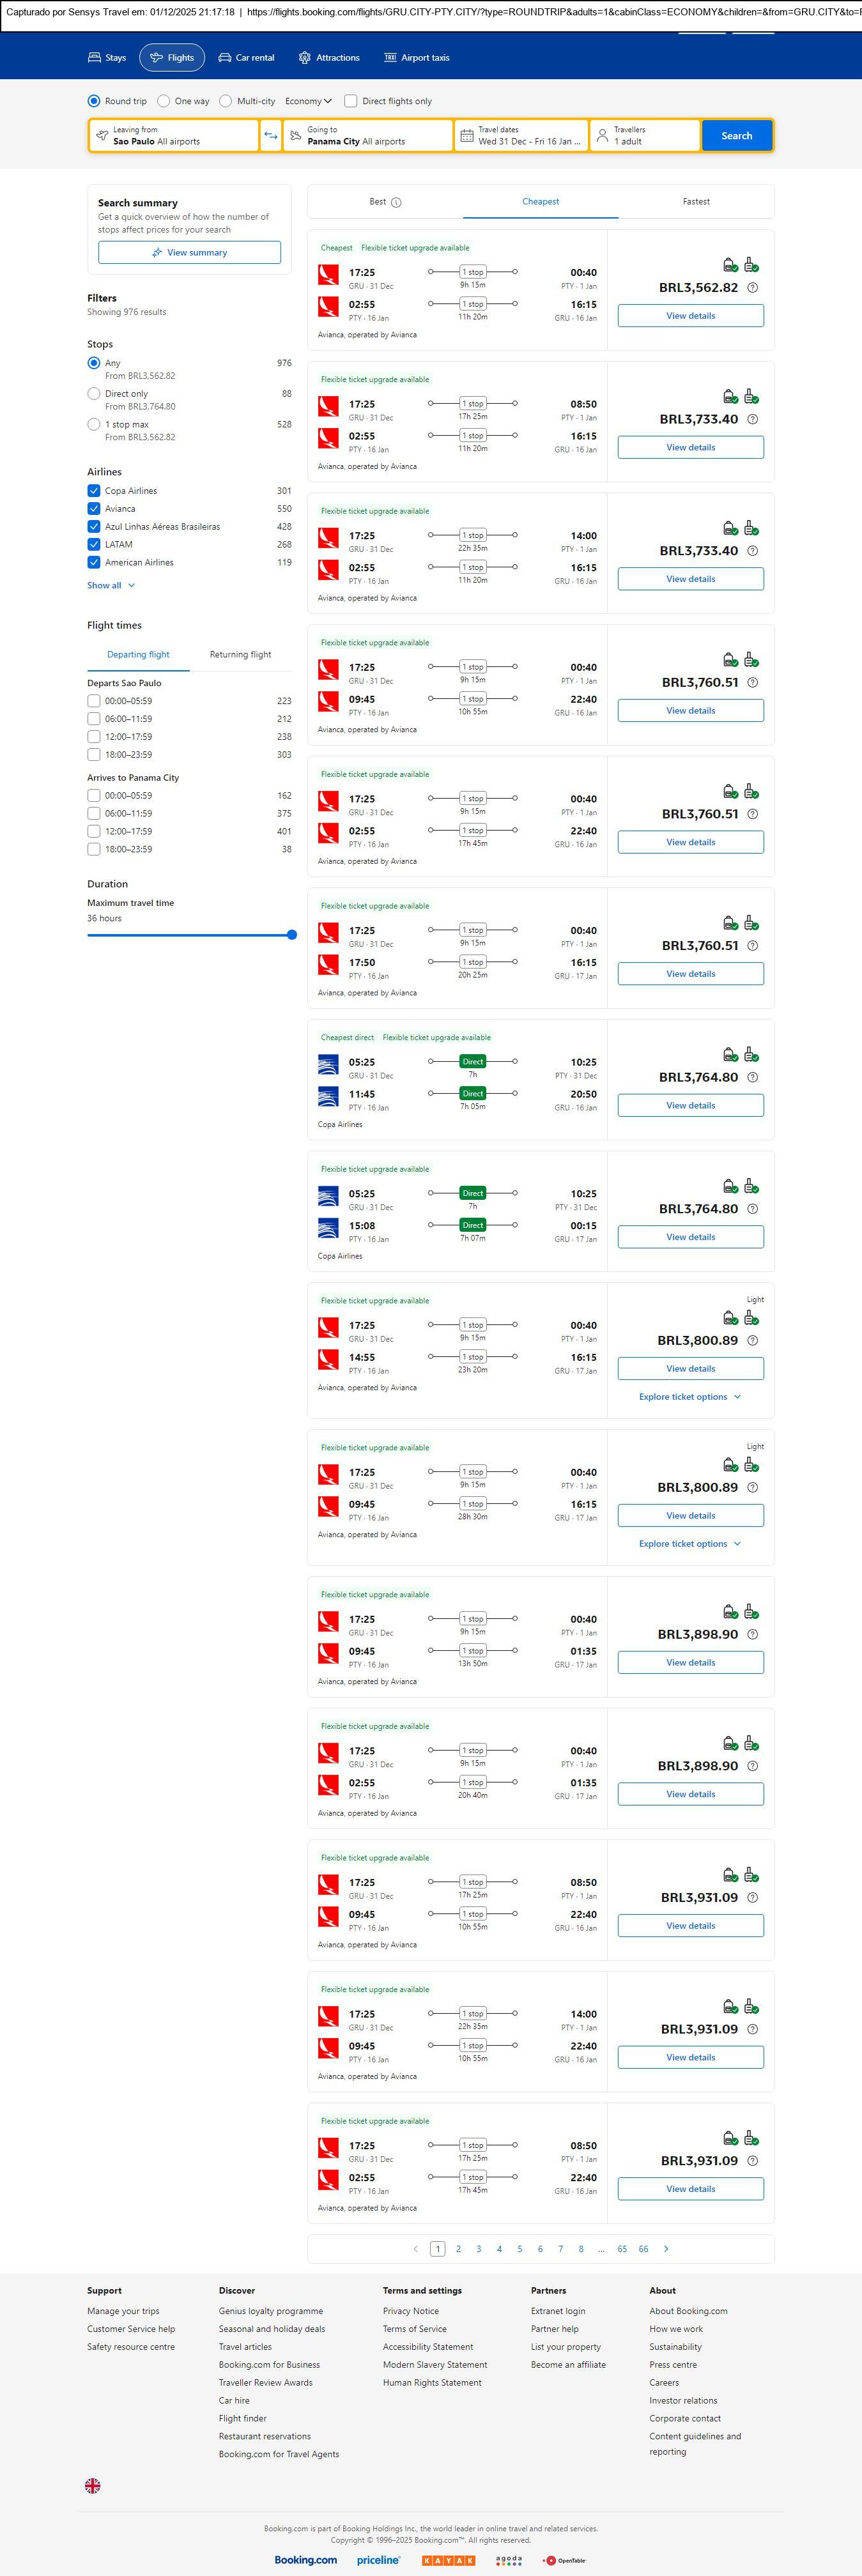The image size is (862, 2576).
Task: Enable the Direct flights only checkbox
Action: tap(351, 101)
